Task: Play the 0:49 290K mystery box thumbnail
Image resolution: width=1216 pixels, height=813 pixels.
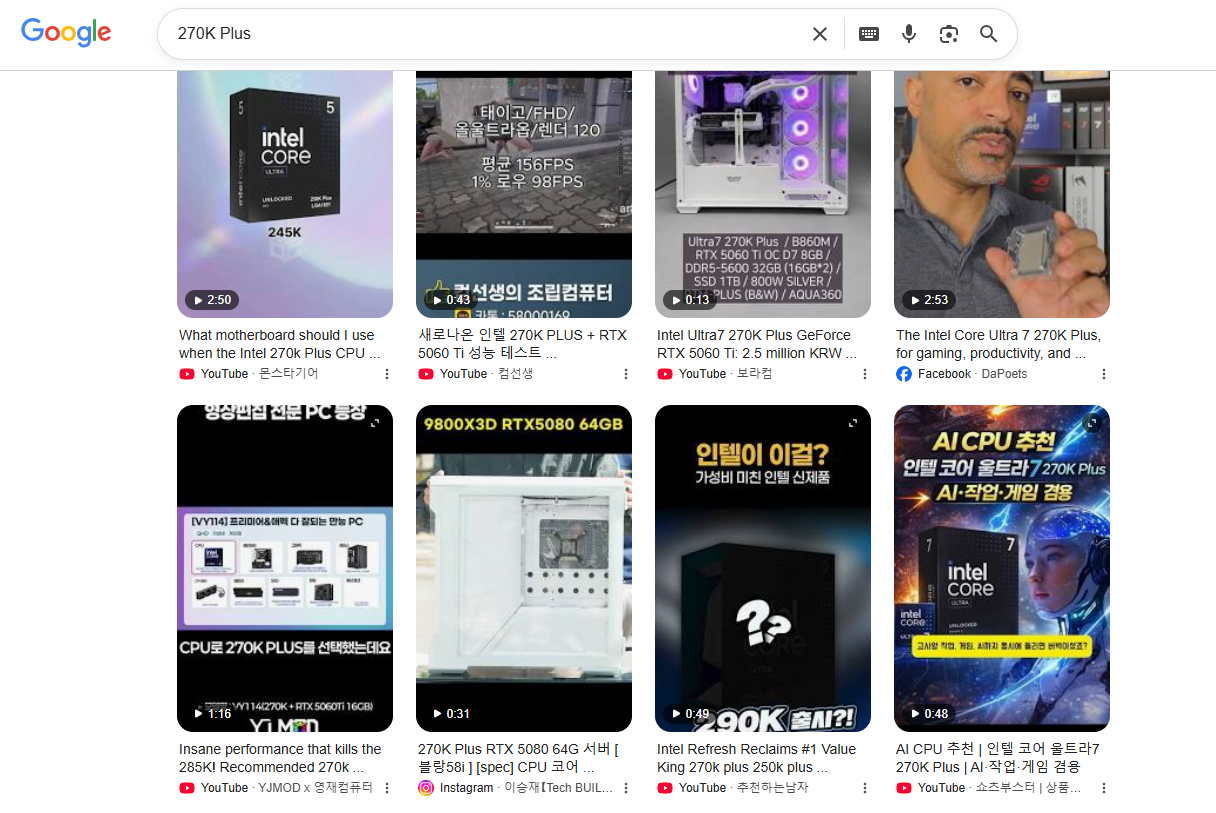Action: (763, 568)
